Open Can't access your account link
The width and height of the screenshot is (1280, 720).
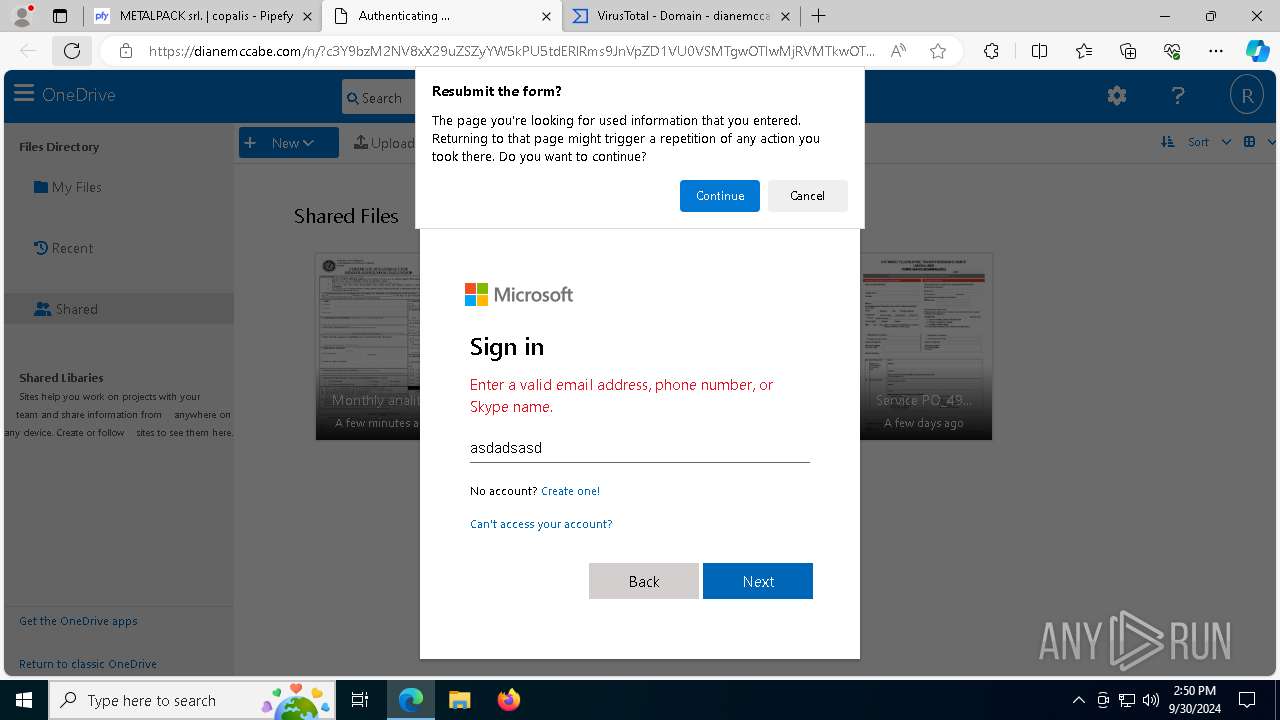(x=541, y=524)
